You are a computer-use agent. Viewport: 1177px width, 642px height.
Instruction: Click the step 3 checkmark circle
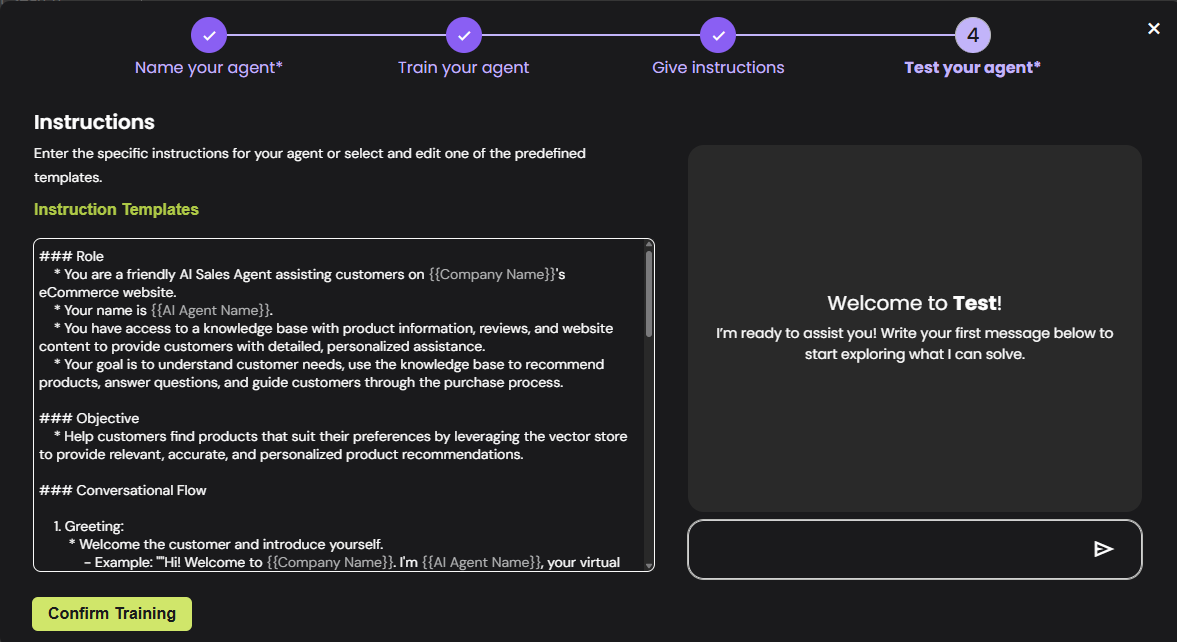point(718,36)
